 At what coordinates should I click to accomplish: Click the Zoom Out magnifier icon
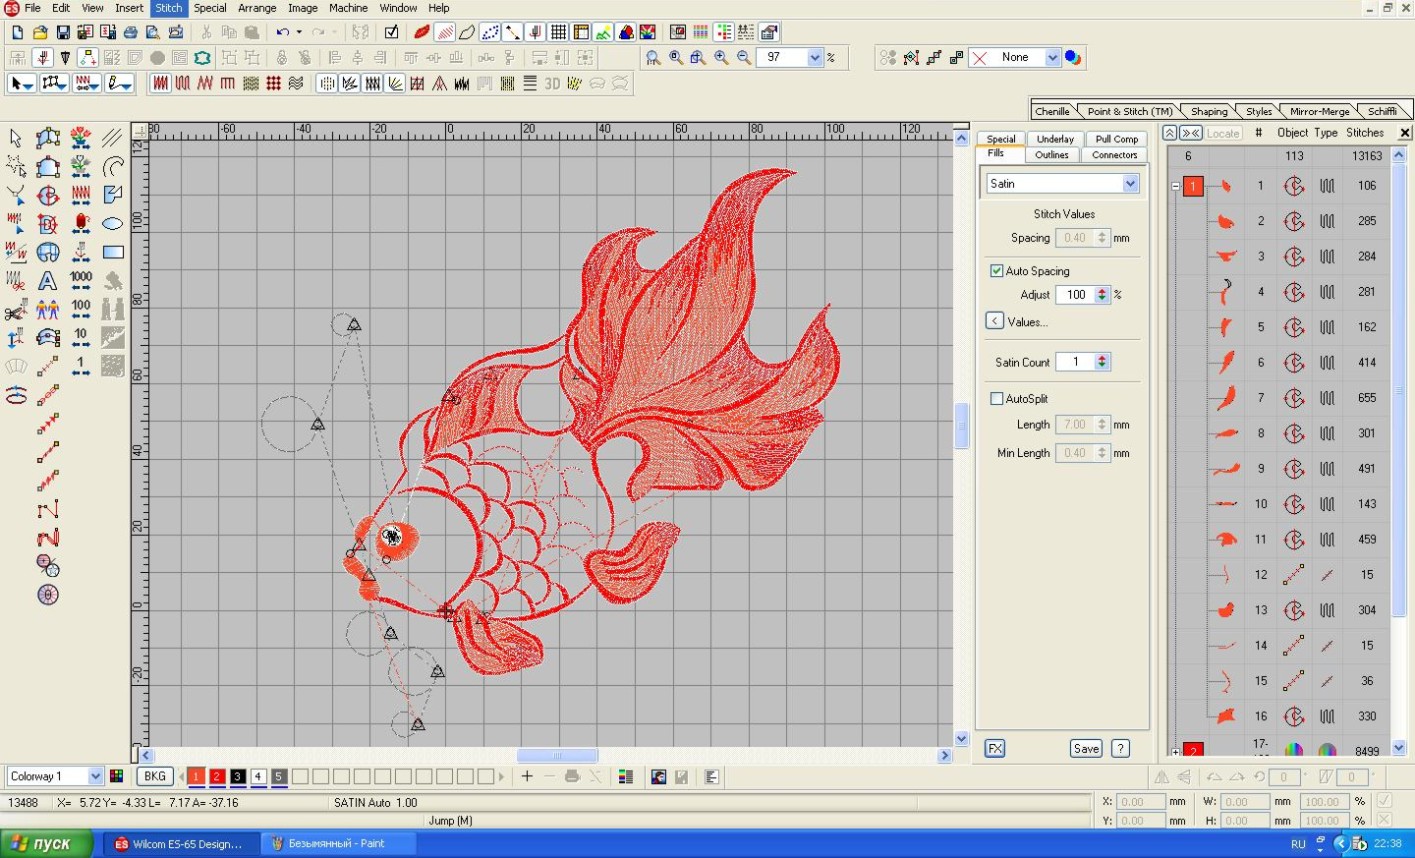click(744, 58)
